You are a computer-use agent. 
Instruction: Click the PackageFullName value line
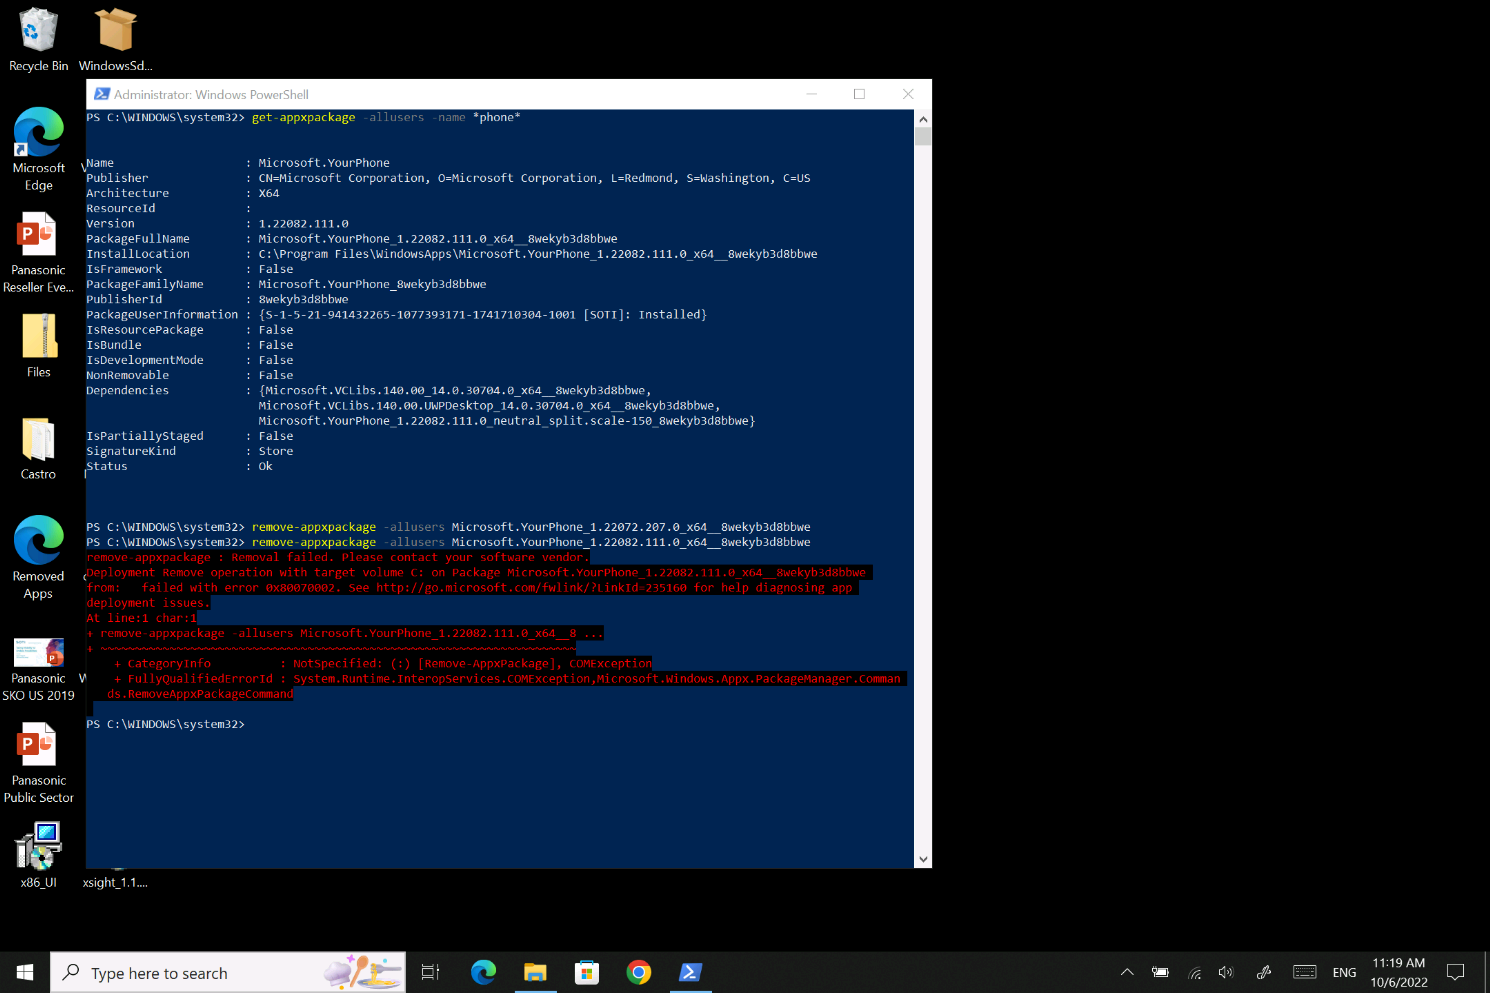pyautogui.click(x=438, y=239)
